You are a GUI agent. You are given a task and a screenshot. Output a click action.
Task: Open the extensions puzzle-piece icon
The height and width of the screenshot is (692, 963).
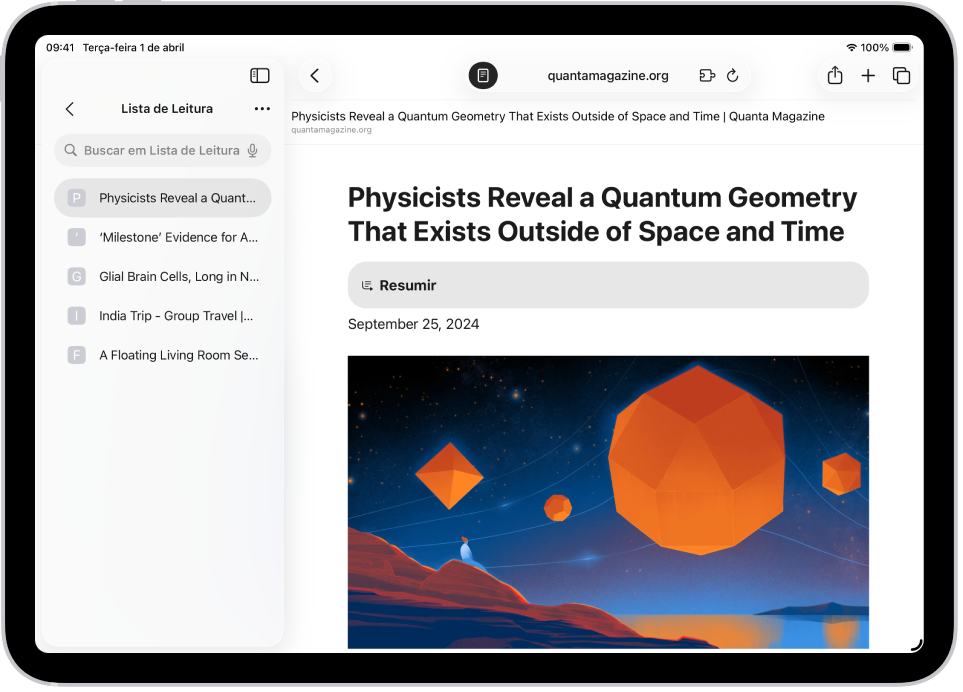tap(706, 75)
